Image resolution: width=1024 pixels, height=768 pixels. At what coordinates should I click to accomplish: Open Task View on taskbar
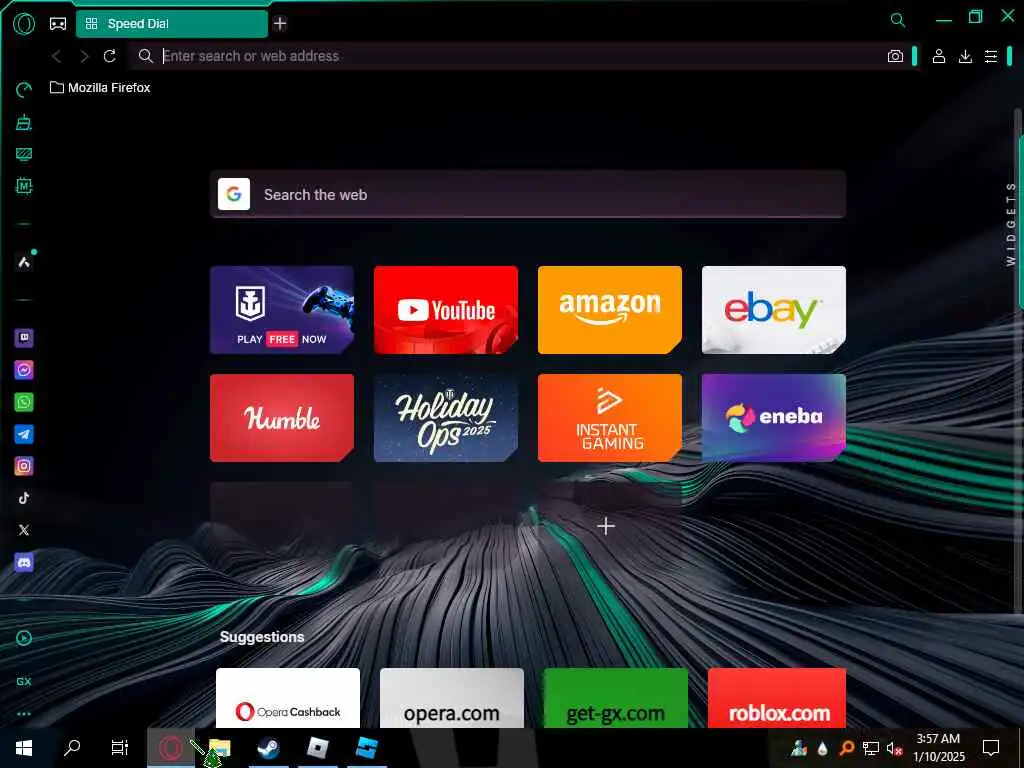click(120, 748)
